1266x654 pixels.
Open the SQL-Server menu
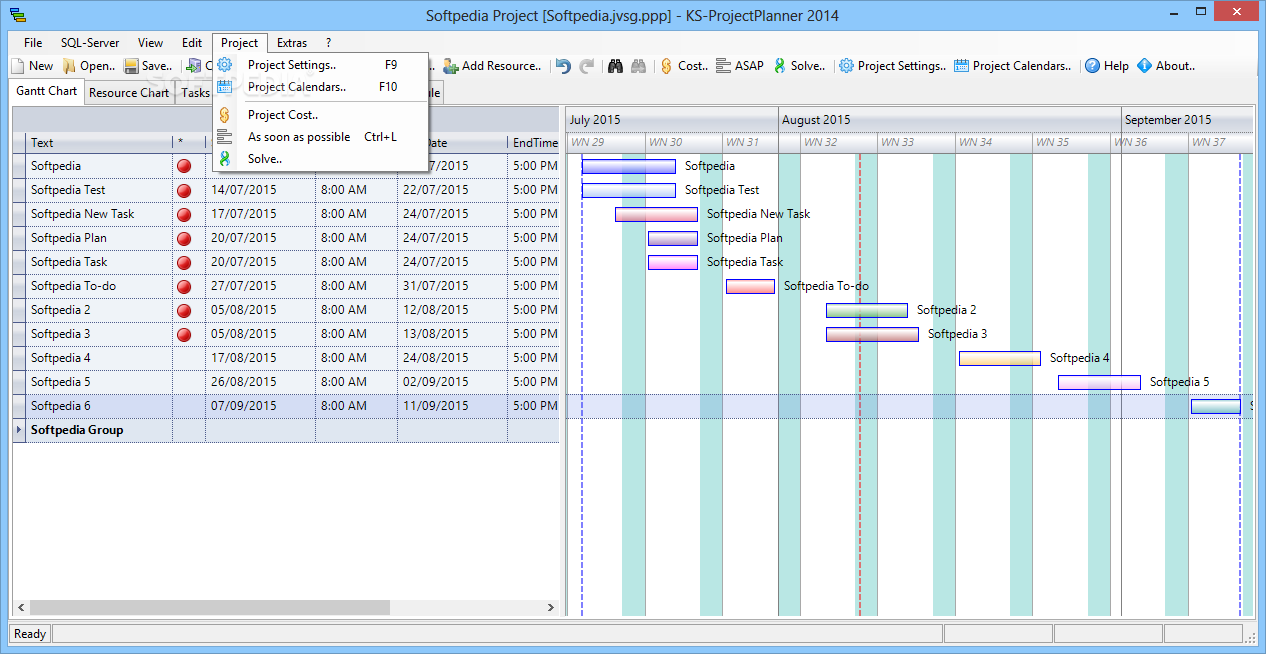90,43
